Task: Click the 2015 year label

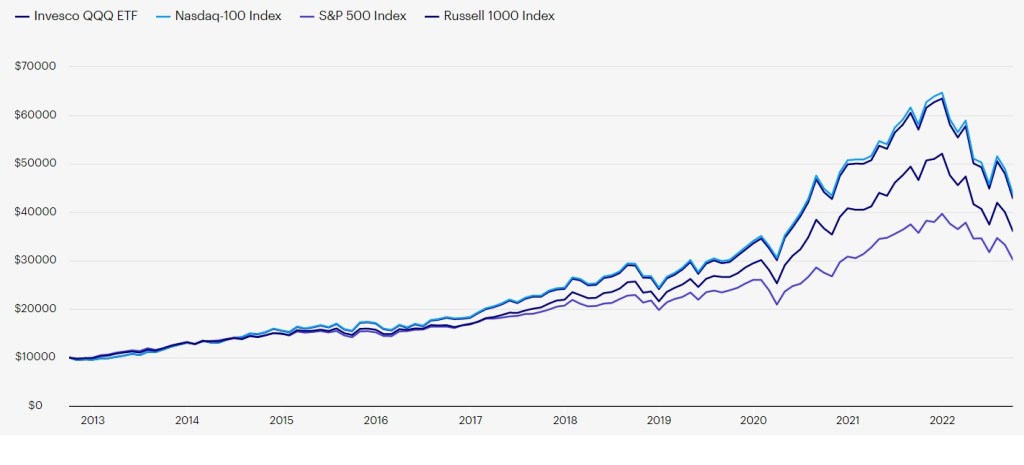Action: tap(281, 420)
